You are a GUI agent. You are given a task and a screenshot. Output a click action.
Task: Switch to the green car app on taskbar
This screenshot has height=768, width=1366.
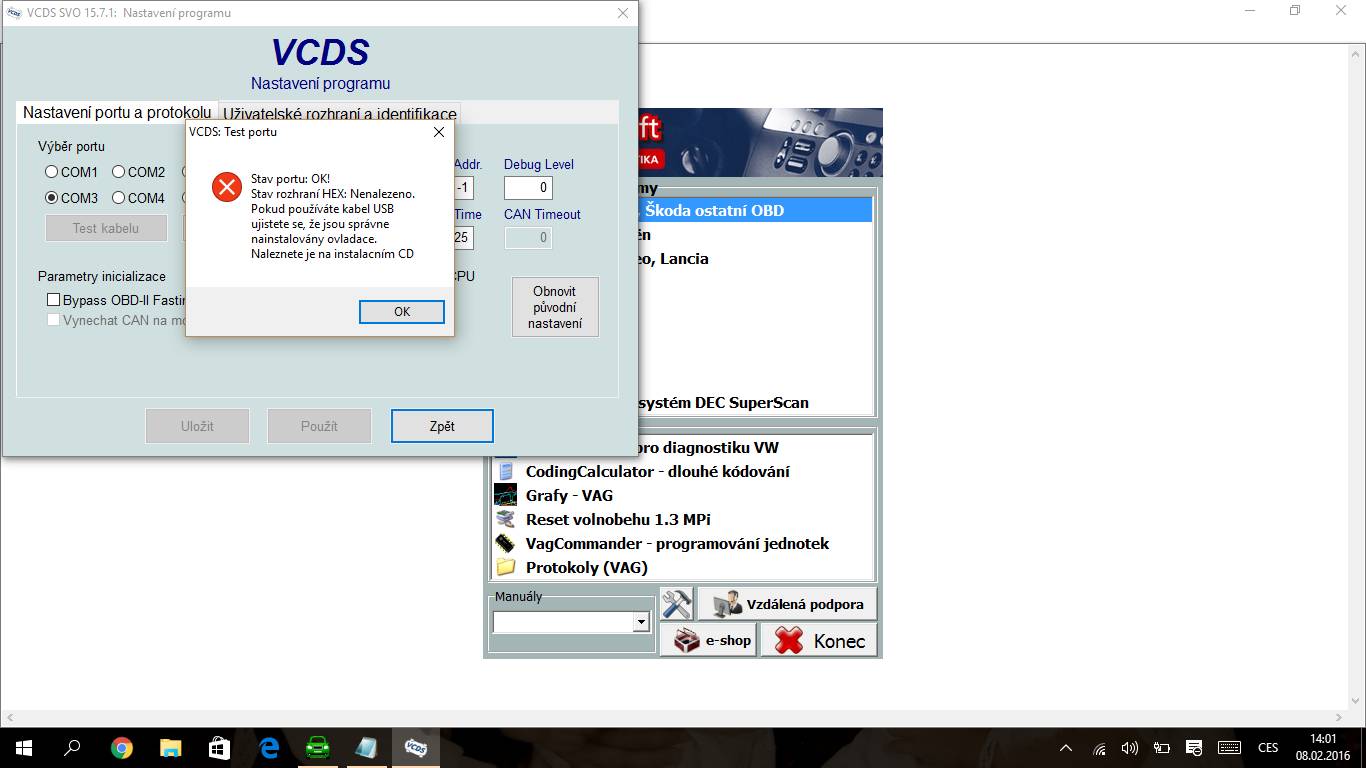pyautogui.click(x=317, y=748)
